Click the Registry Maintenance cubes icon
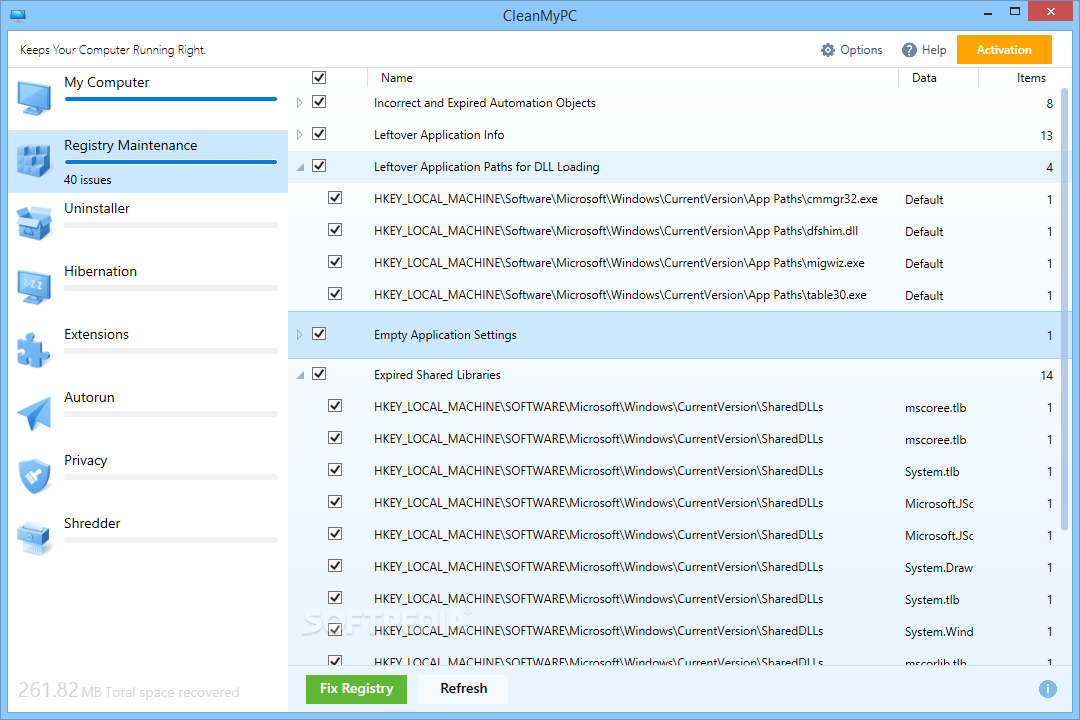1080x720 pixels. point(34,161)
